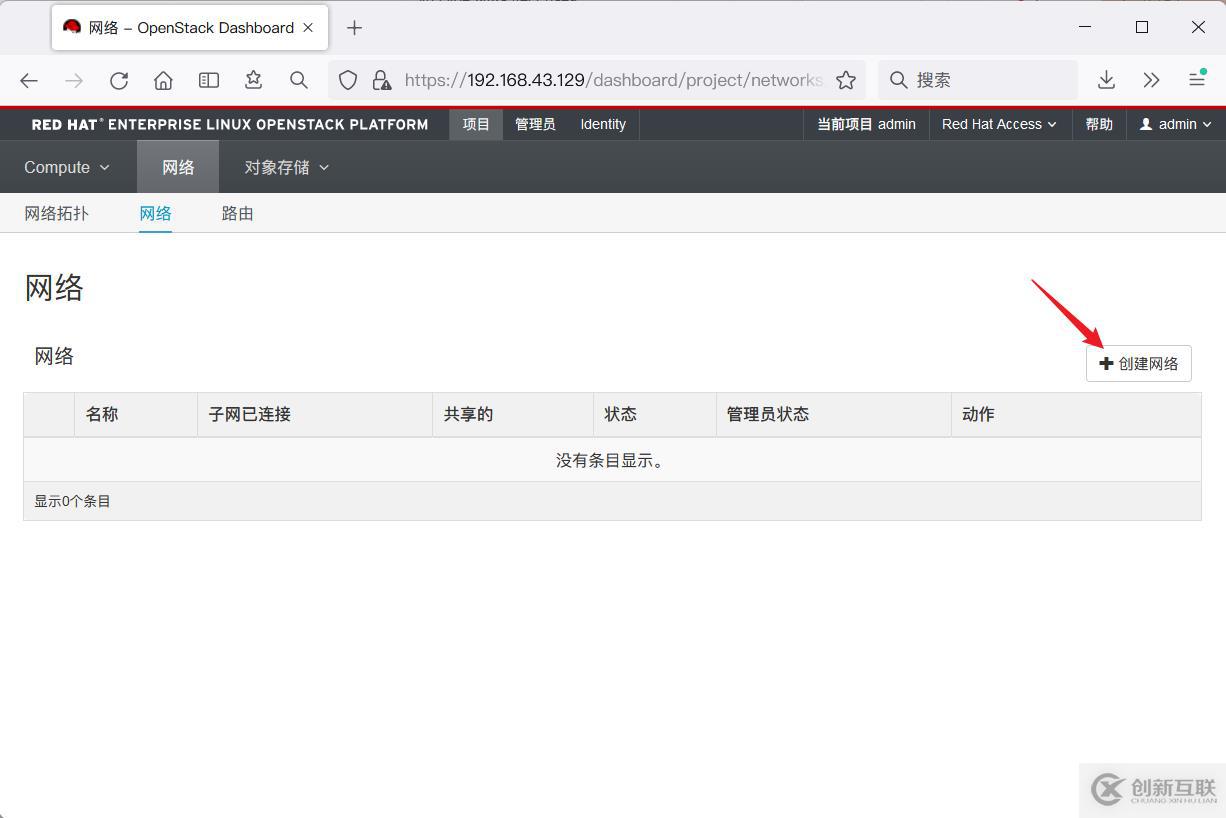Click the Red Hat OpenStack Platform logo
The height and width of the screenshot is (818, 1226).
tap(230, 125)
